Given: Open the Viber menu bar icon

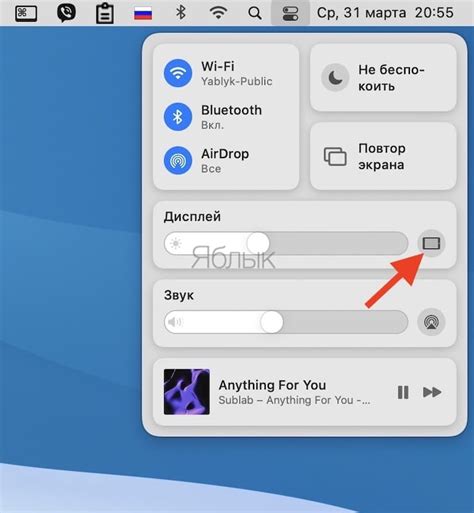Looking at the screenshot, I should [x=66, y=13].
